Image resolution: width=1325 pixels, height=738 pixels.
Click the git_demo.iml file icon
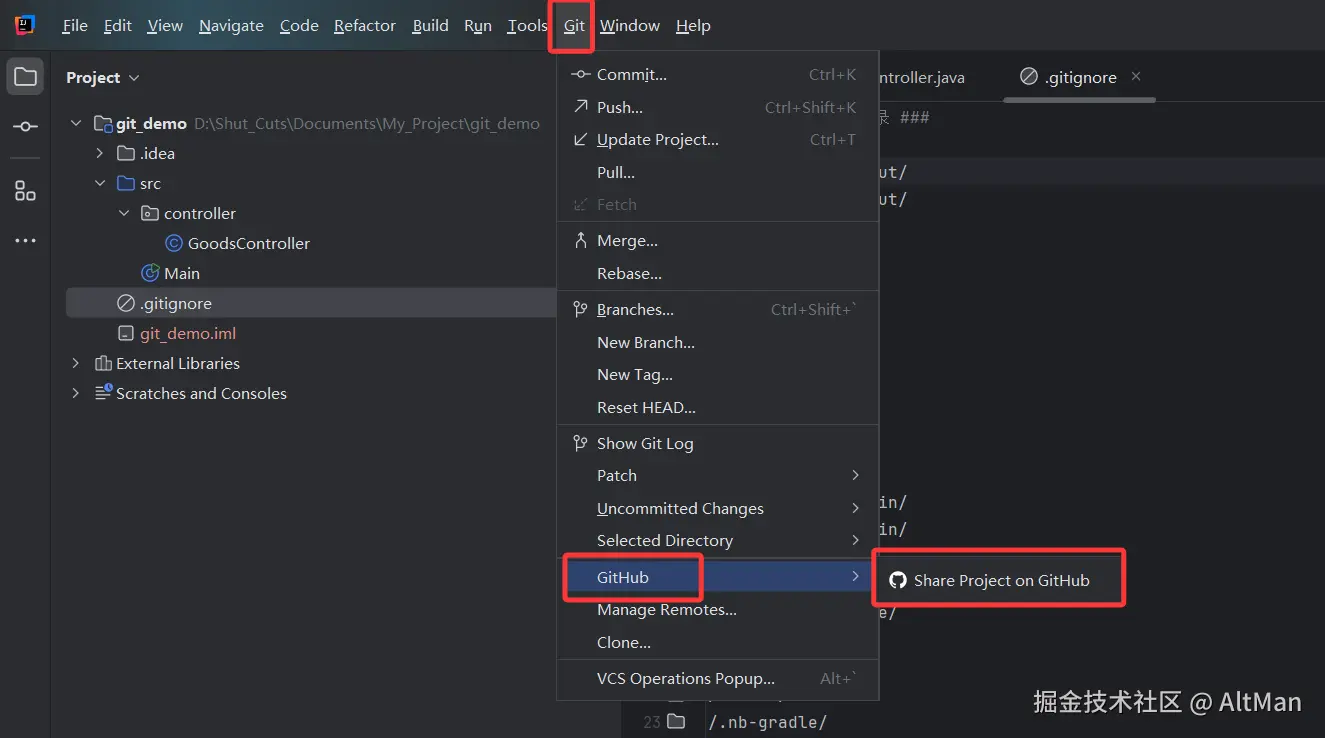click(126, 333)
